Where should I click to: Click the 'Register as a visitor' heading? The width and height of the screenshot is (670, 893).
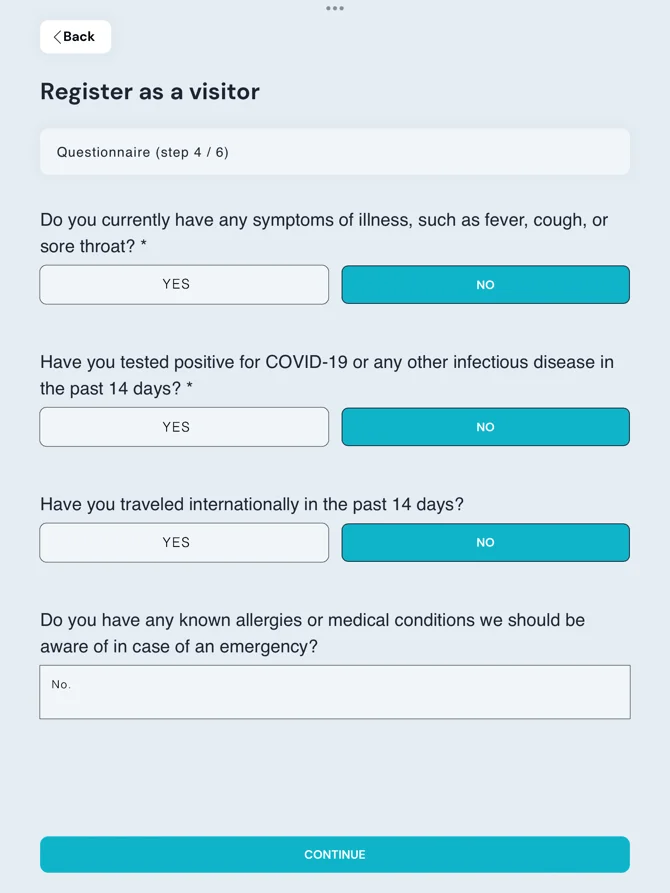point(149,91)
